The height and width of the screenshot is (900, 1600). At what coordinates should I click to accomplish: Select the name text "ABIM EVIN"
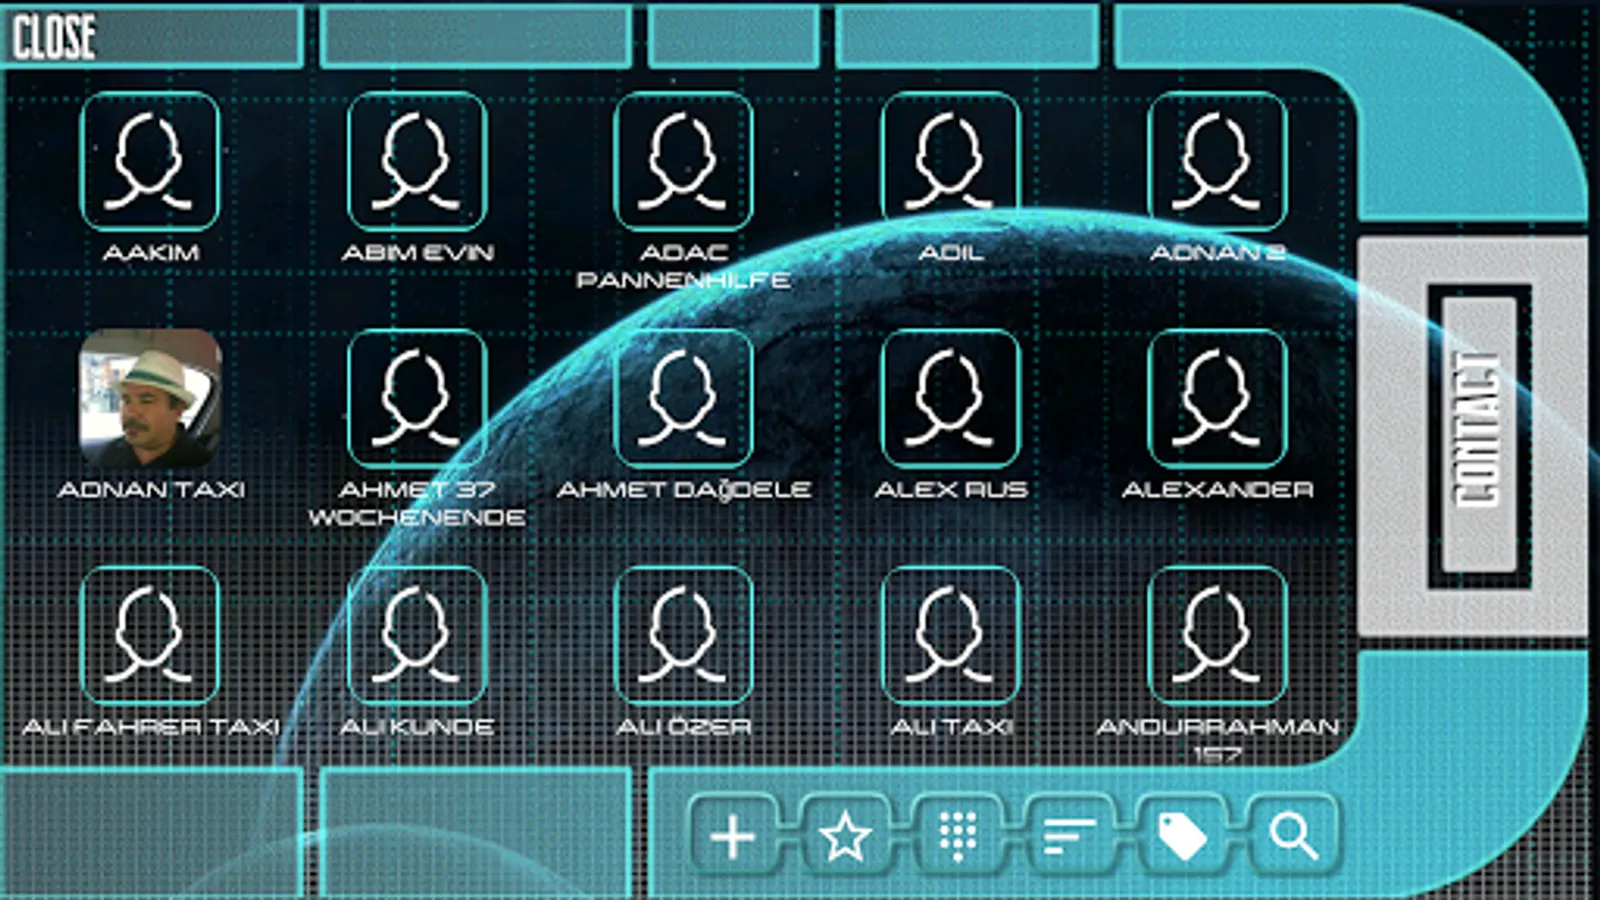tap(418, 252)
